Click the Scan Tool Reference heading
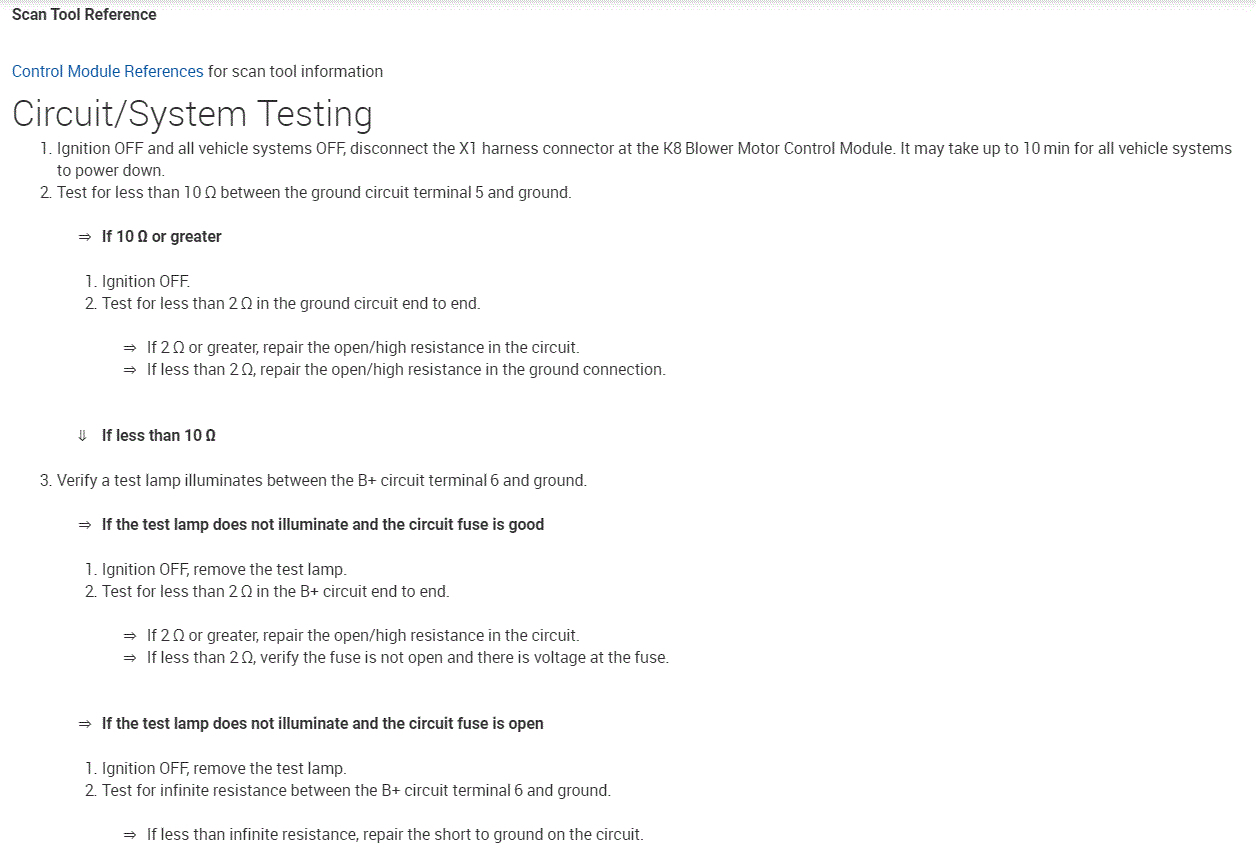The width and height of the screenshot is (1256, 853). 84,14
